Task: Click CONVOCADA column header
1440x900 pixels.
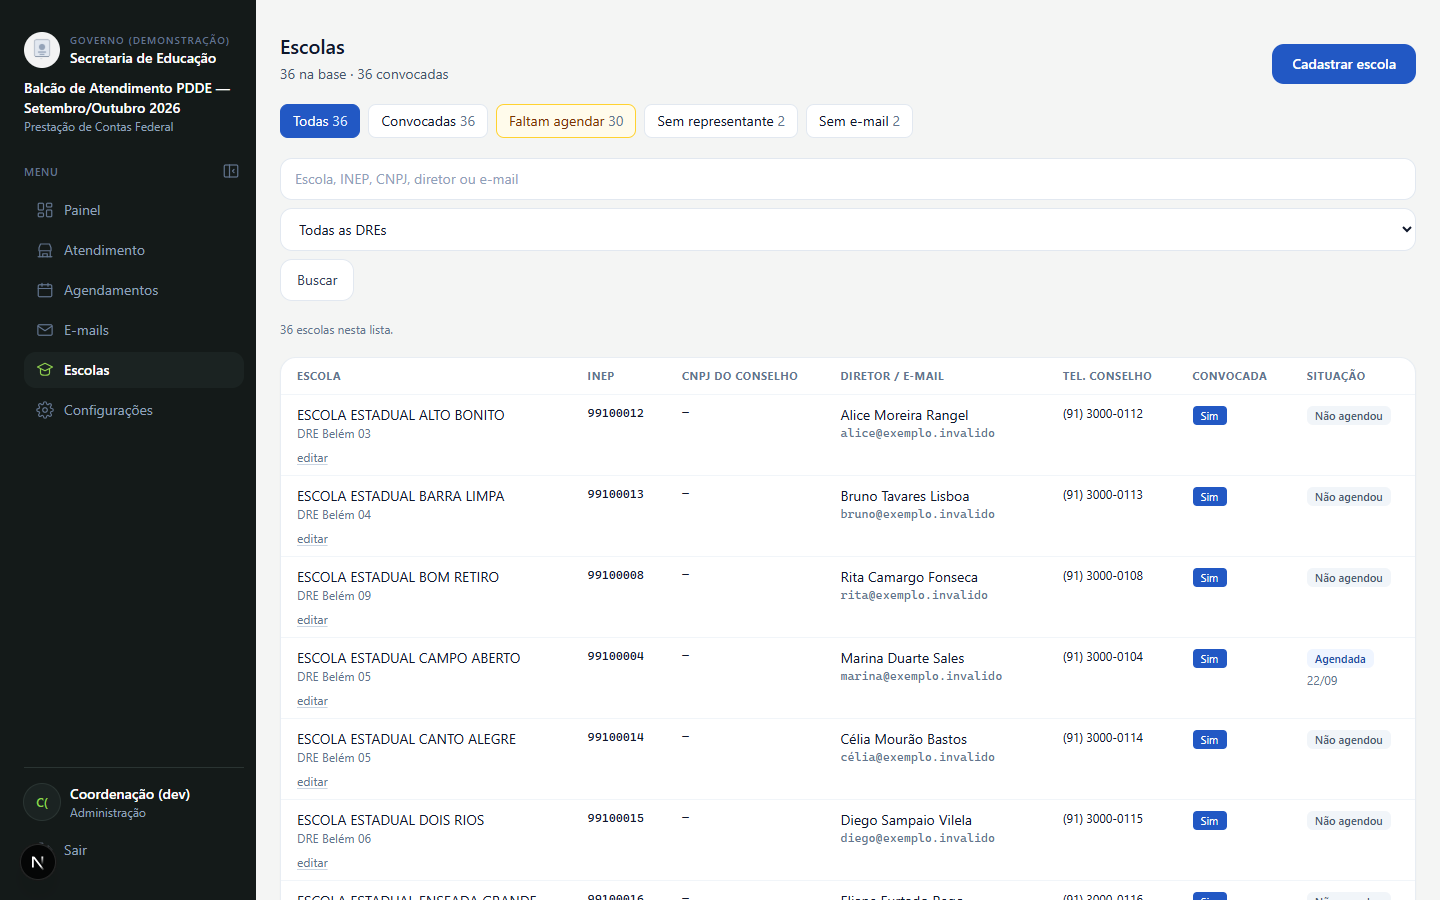Action: [x=1229, y=376]
